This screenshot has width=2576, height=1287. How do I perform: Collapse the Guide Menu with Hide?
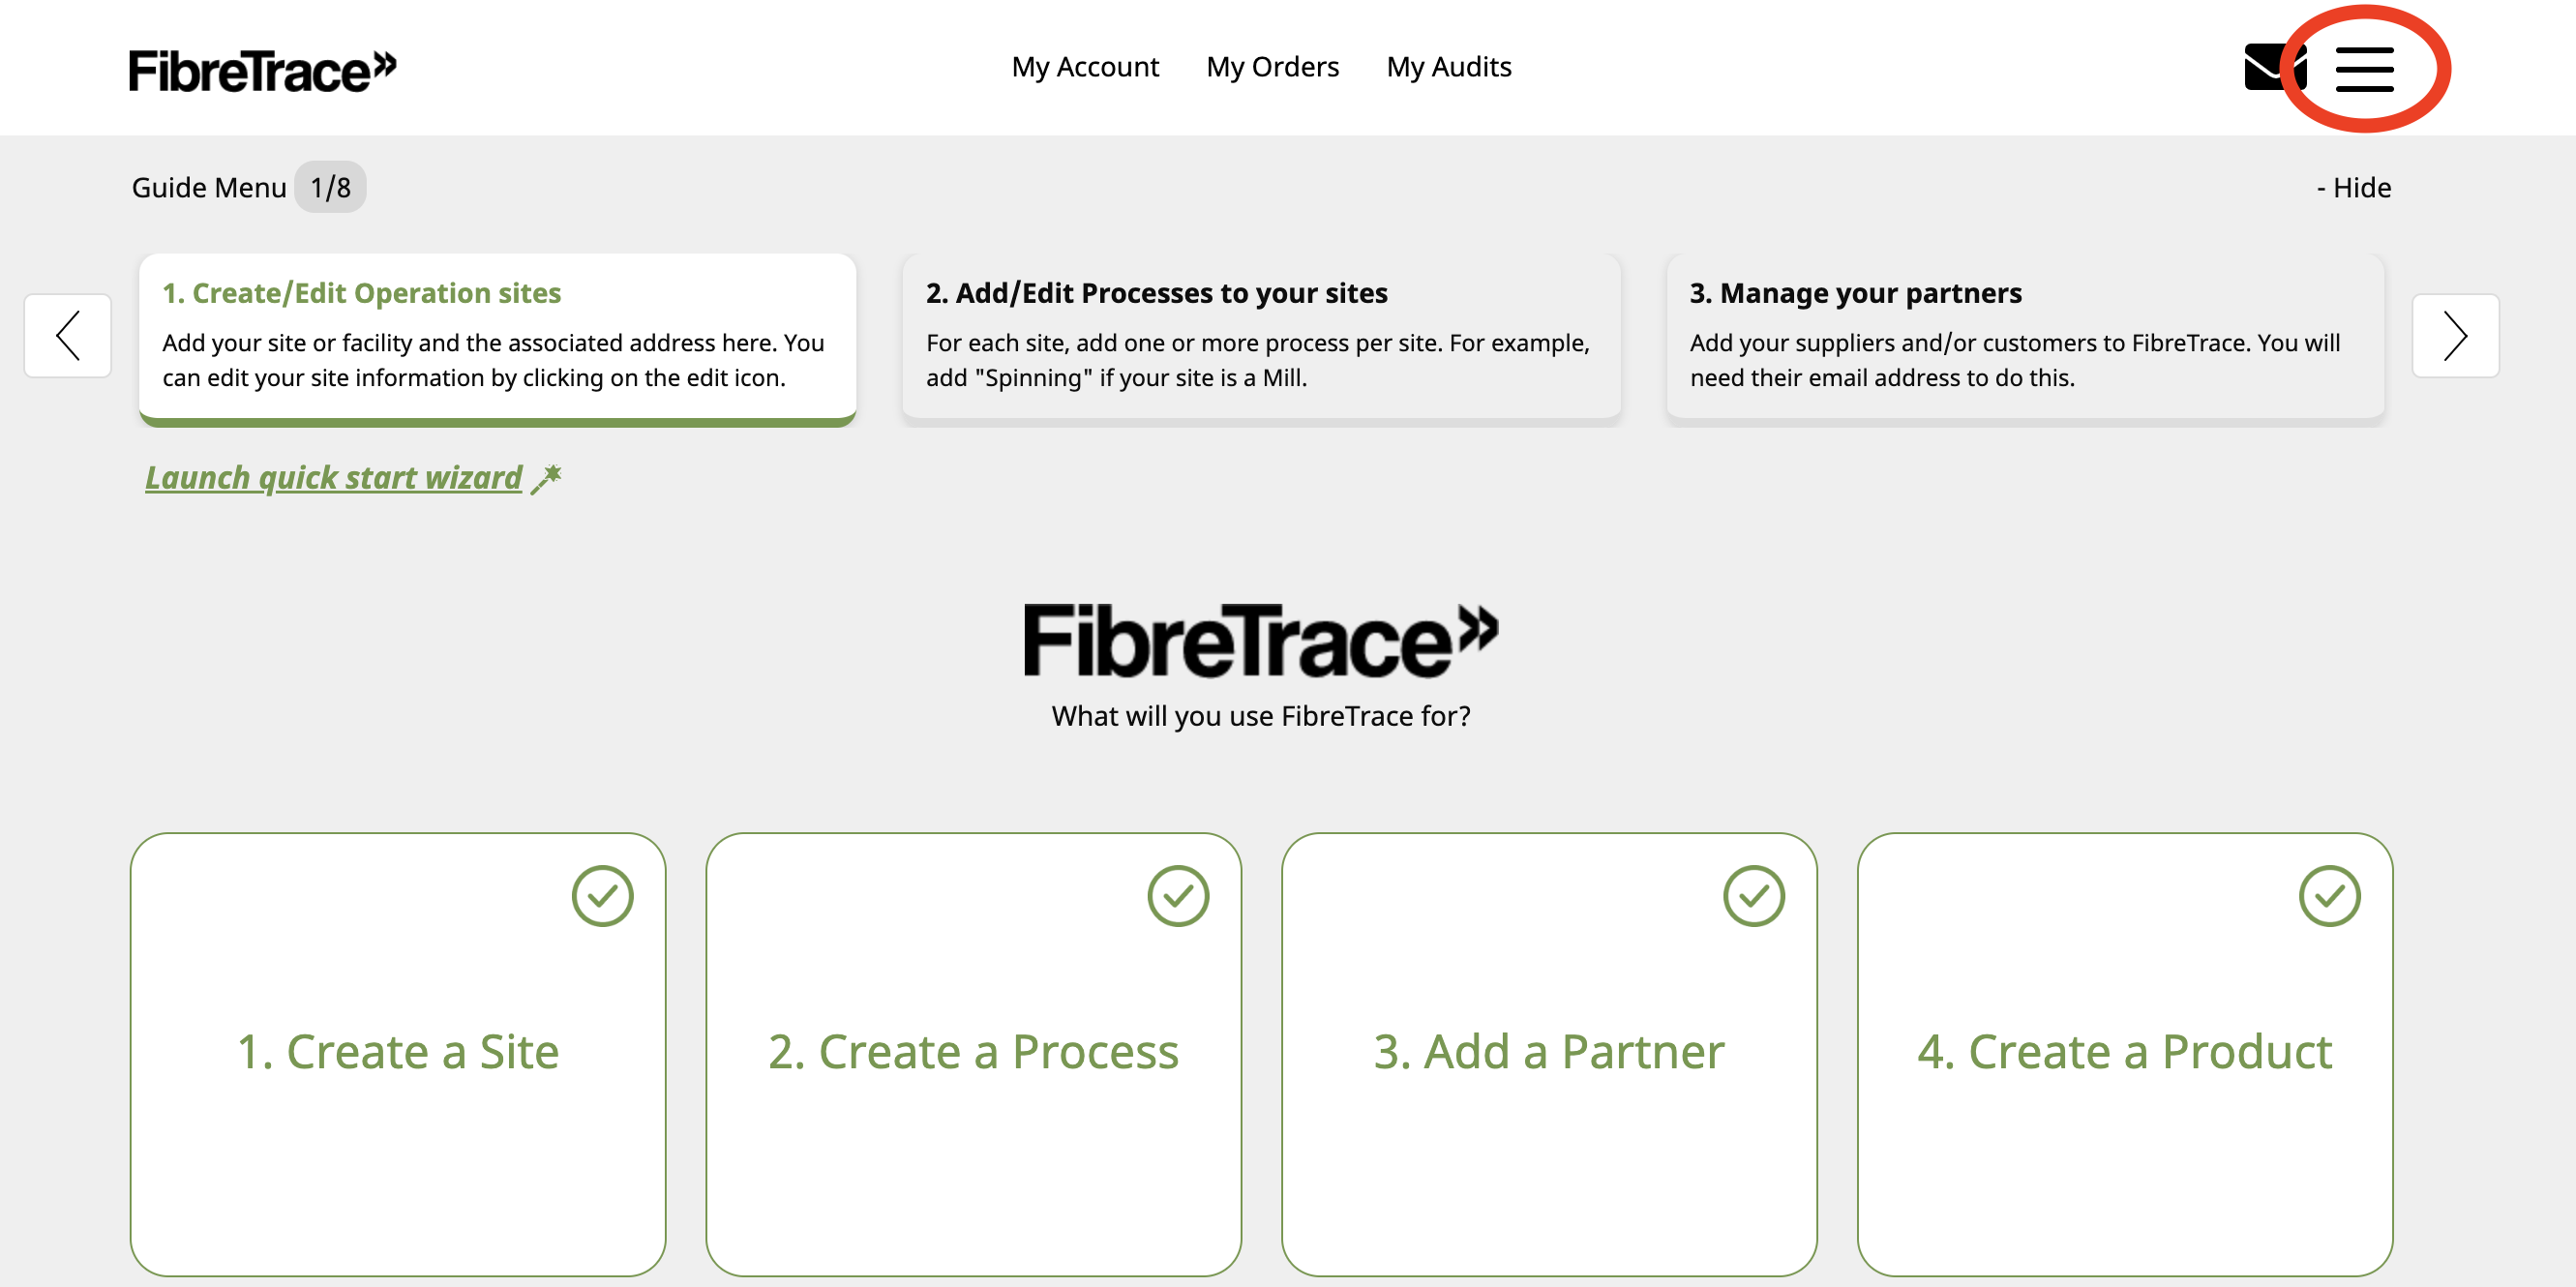2355,187
